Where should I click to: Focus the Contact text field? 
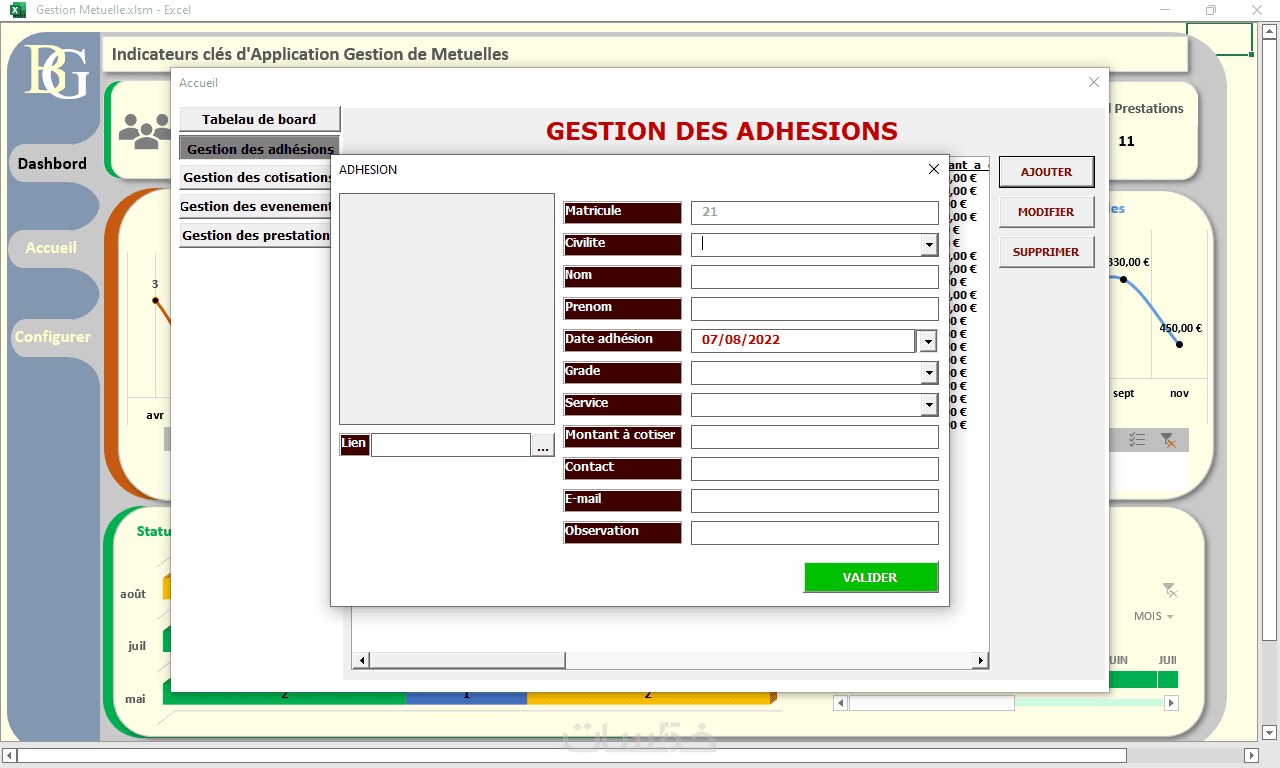(814, 469)
